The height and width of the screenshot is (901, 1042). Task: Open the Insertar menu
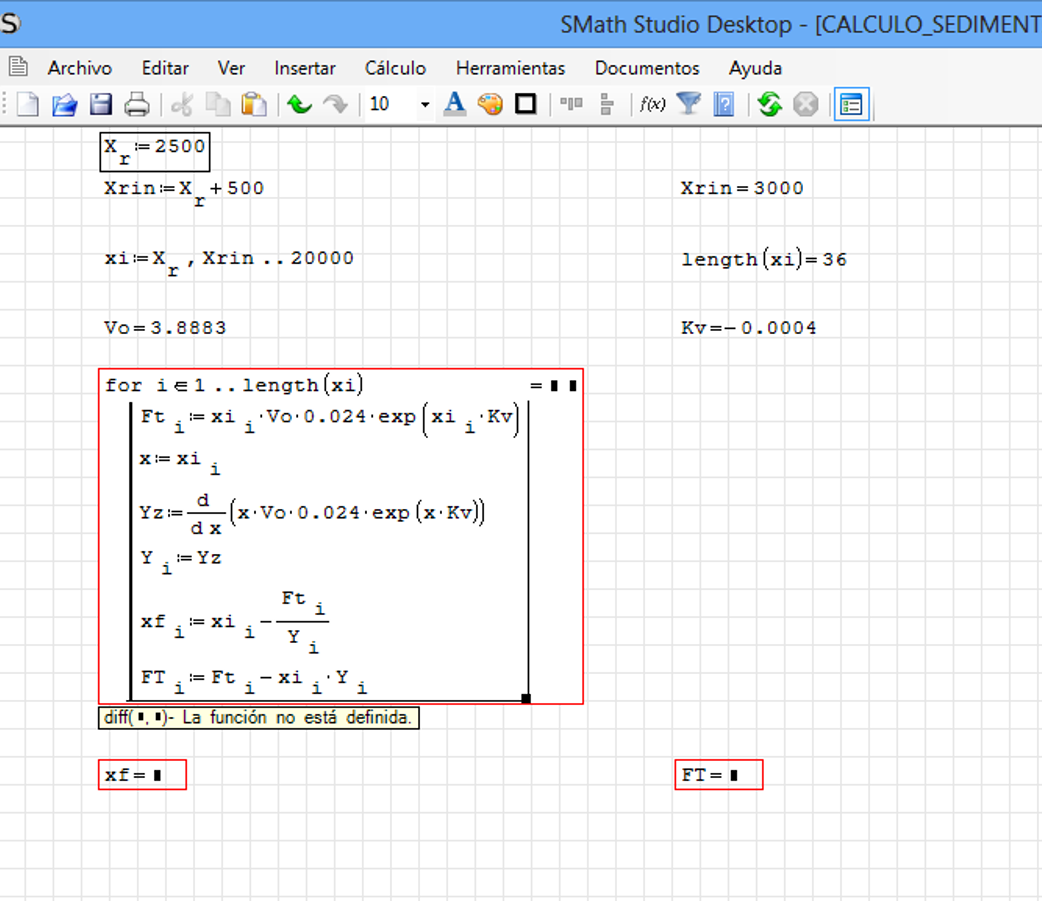tap(305, 68)
